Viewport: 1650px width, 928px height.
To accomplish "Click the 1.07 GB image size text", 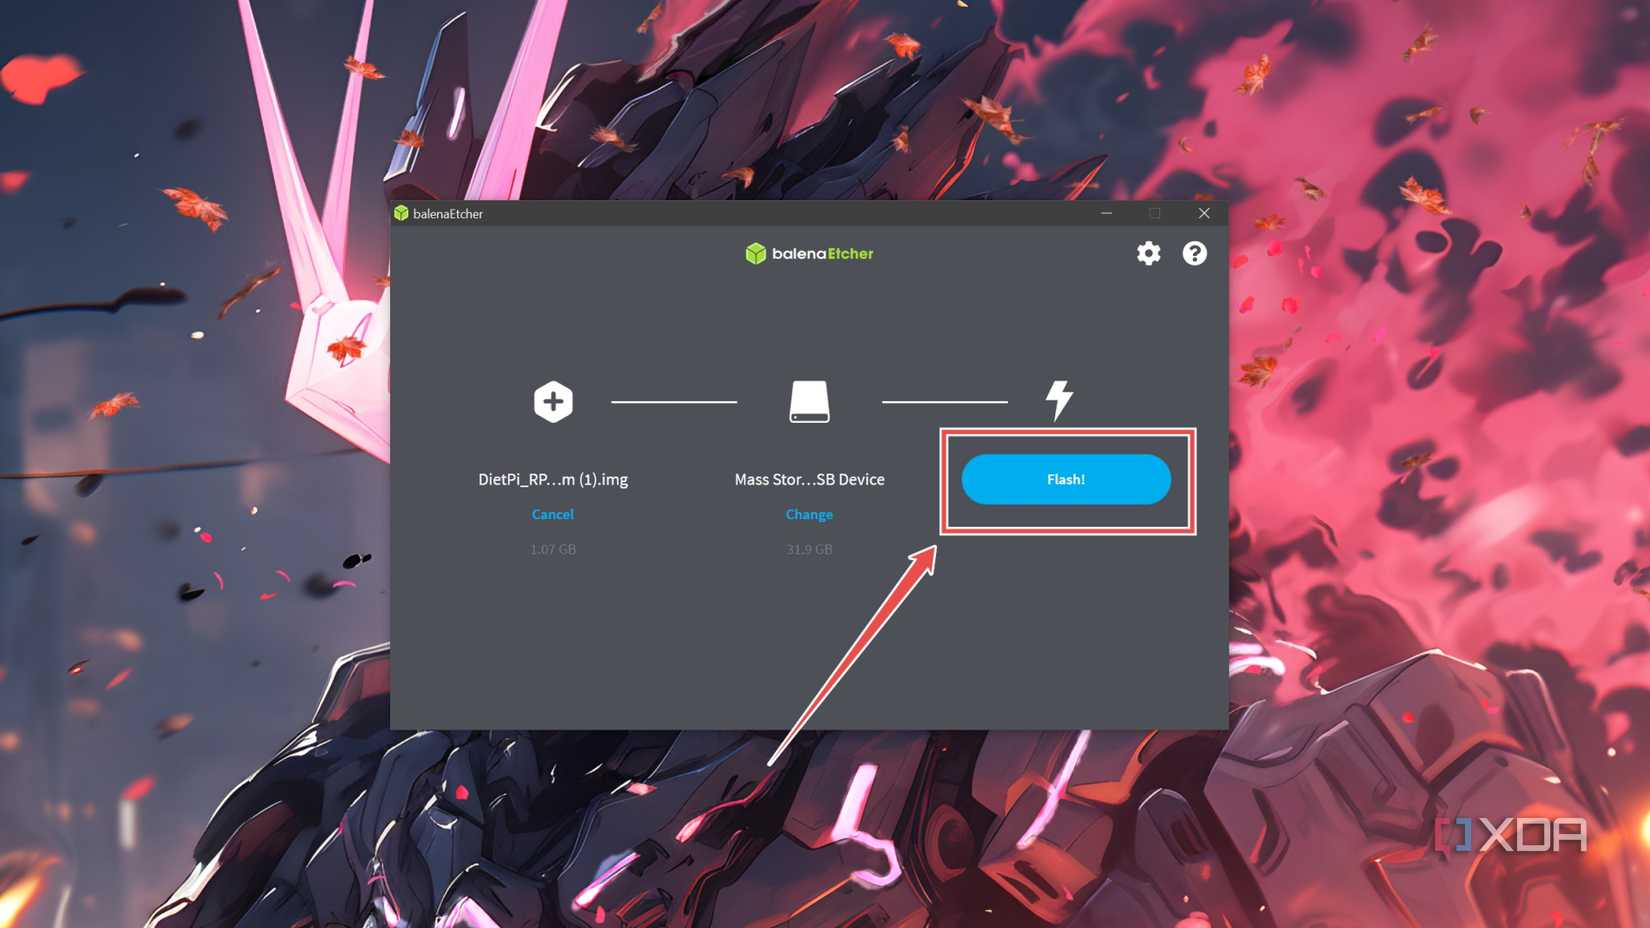I will [x=553, y=549].
